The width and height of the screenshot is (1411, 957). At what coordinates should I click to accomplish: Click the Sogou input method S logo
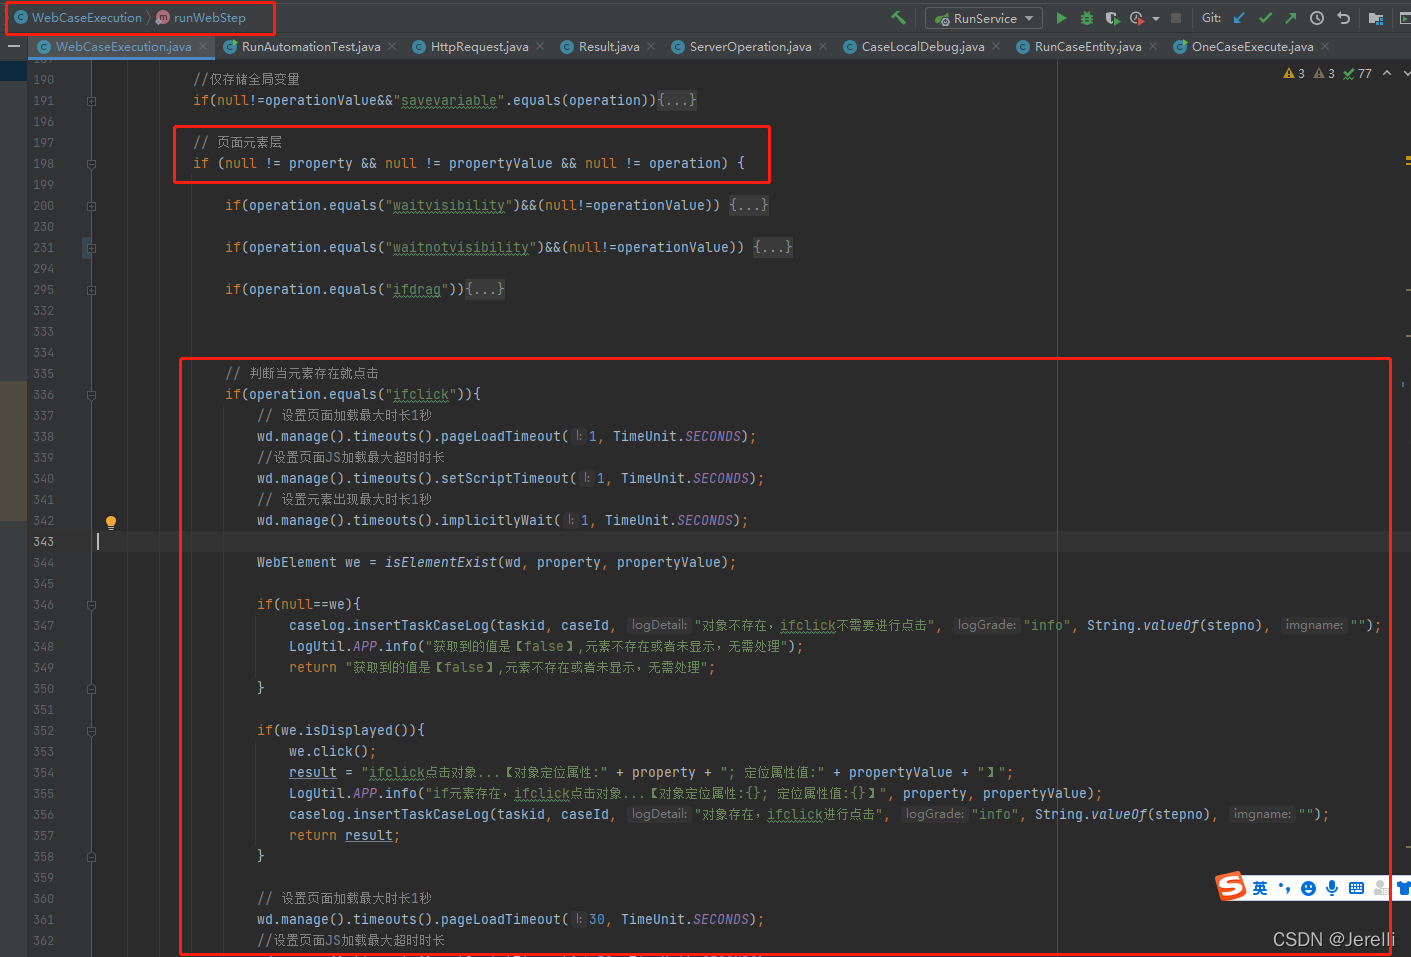pos(1231,886)
